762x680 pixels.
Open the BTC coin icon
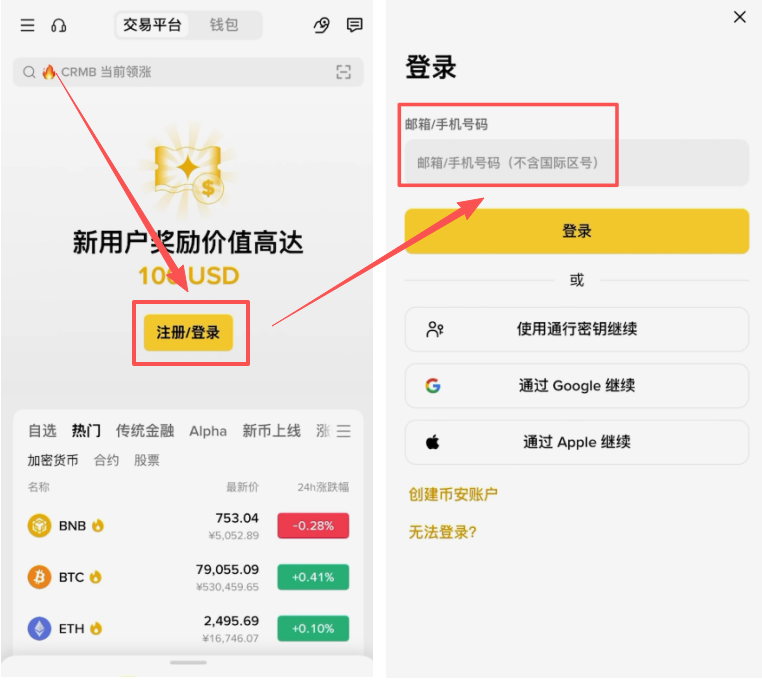39,577
